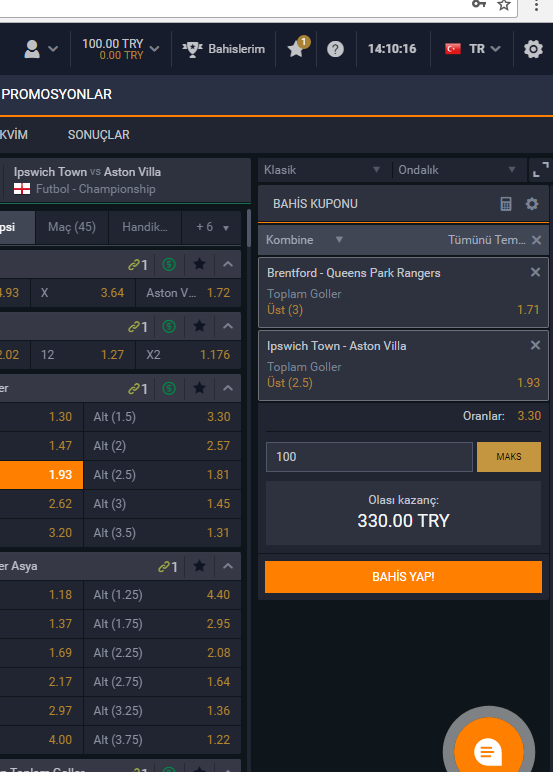The image size is (553, 772).
Task: Switch to the Handik... tab
Action: tap(145, 227)
